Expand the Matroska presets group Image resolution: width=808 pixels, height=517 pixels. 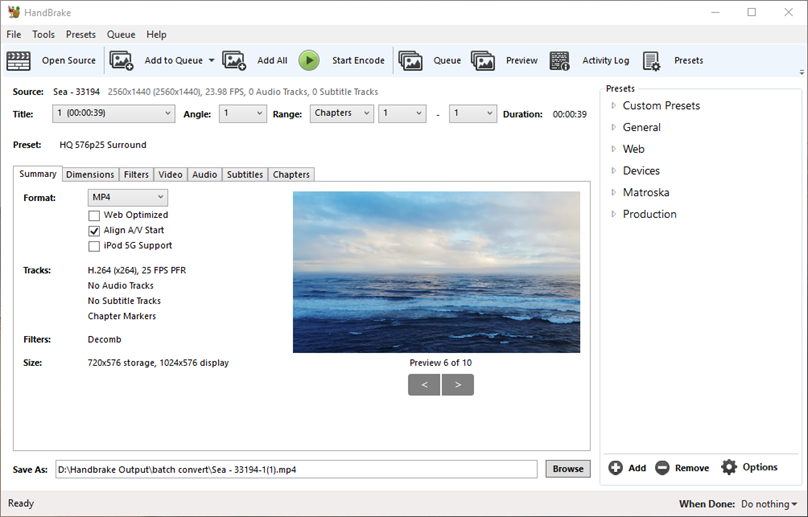613,192
